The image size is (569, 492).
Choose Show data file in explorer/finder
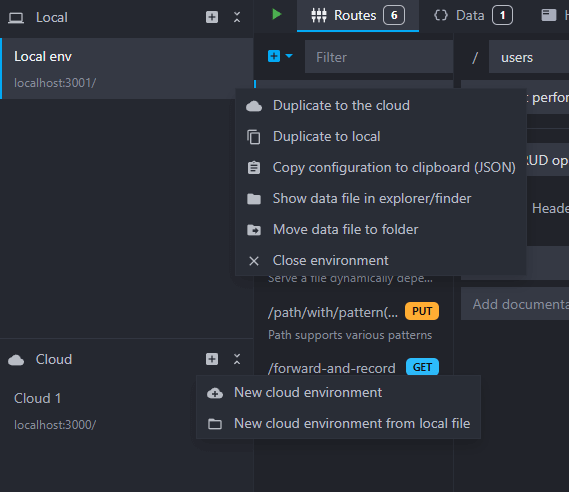(381, 198)
